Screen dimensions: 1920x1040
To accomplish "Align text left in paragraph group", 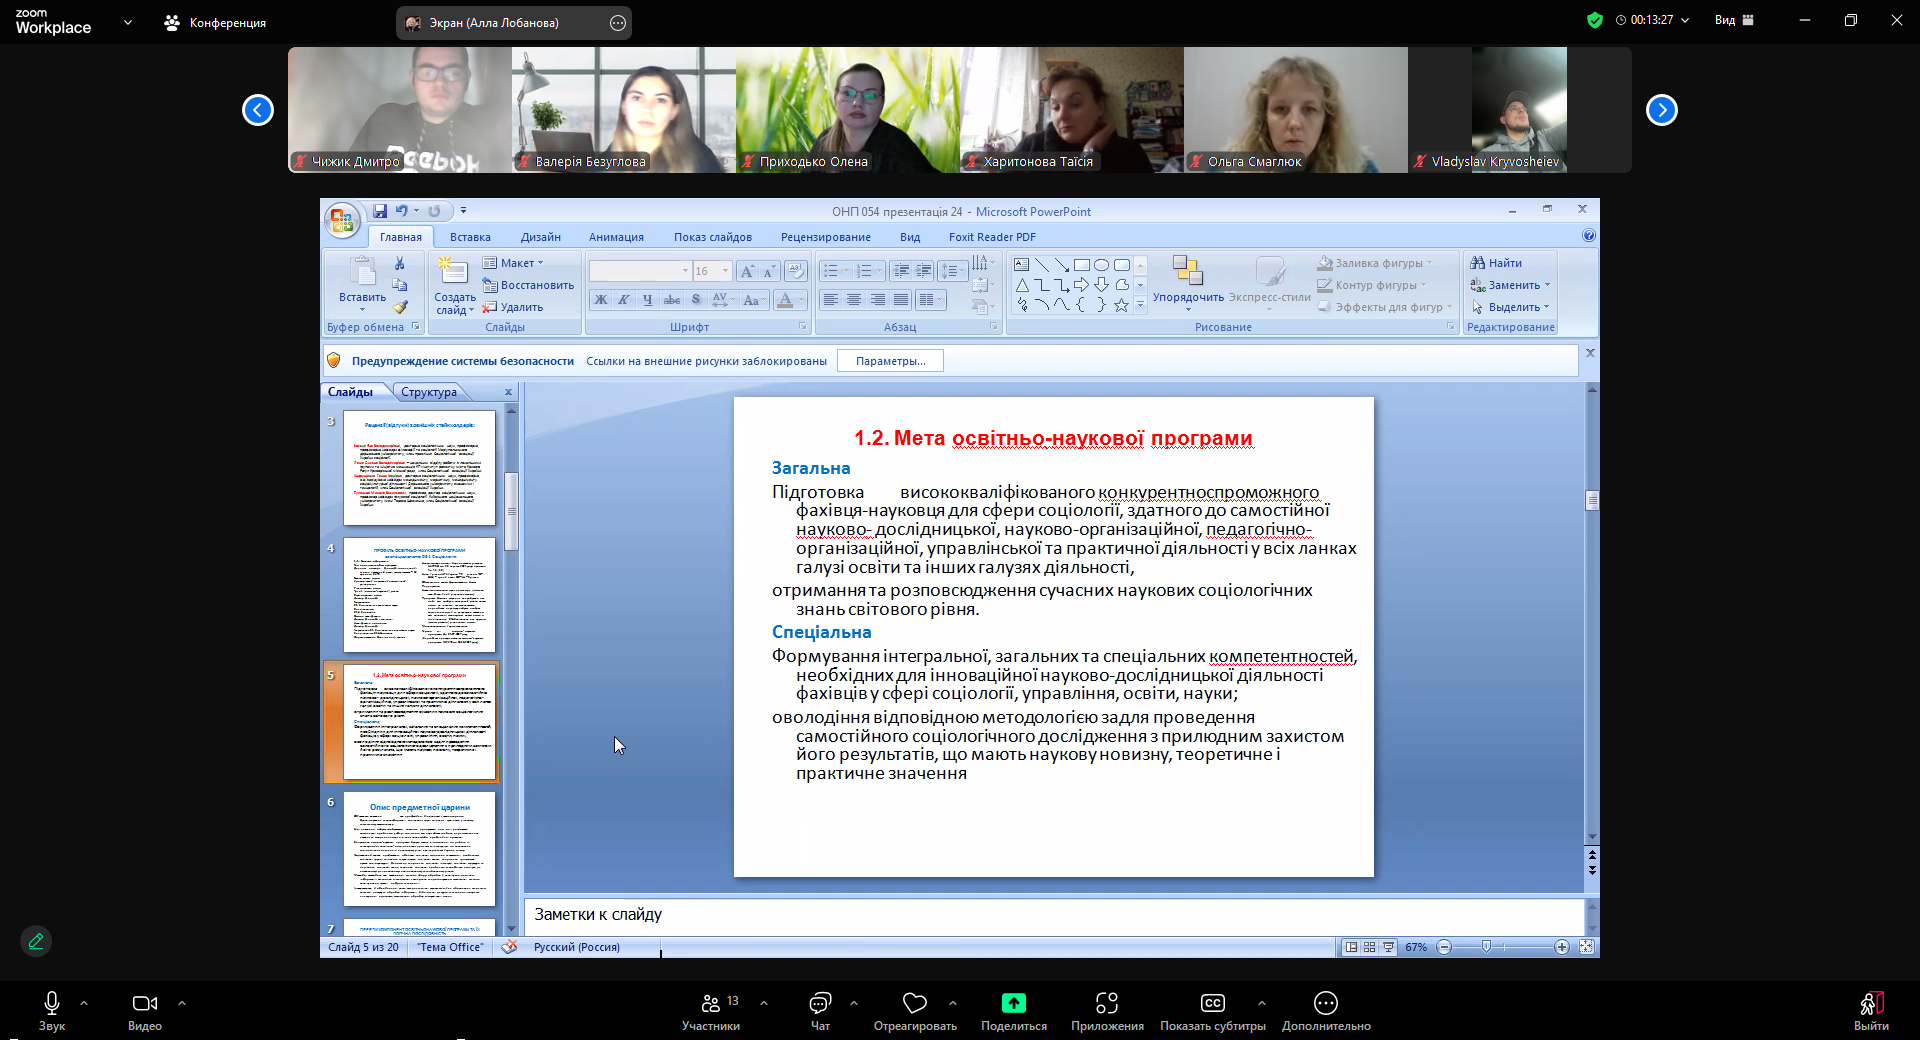I will pos(831,299).
